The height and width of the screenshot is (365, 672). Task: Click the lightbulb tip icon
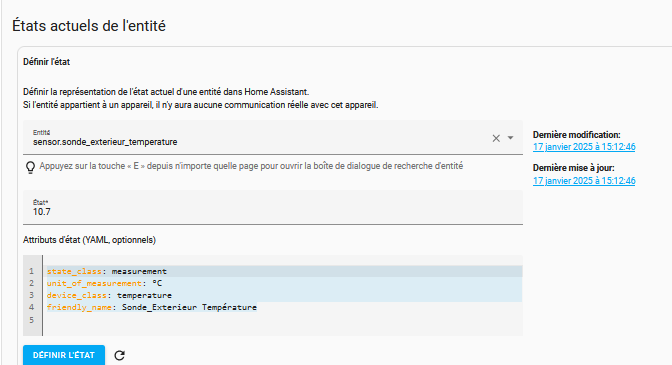point(30,167)
